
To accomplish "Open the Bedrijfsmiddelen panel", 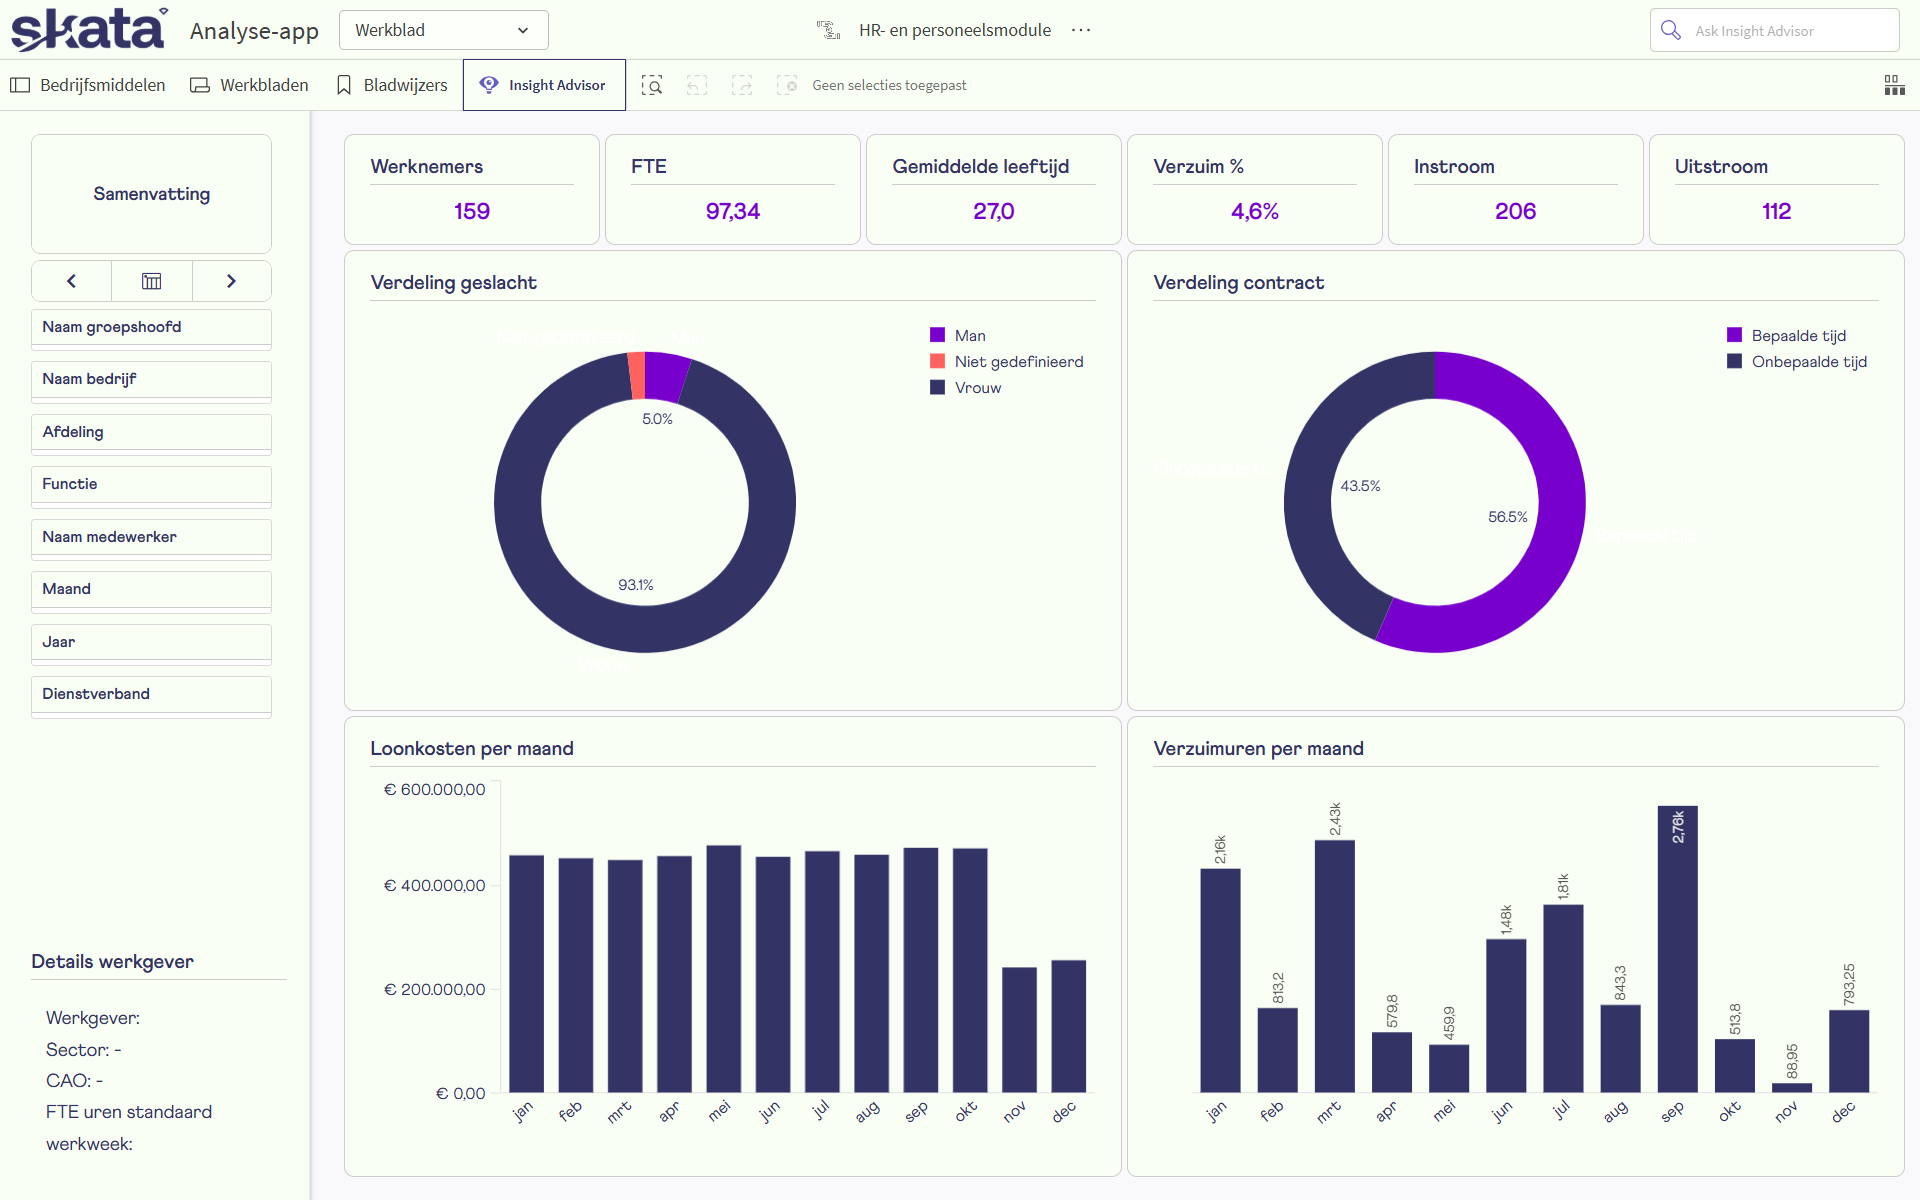I will (88, 85).
